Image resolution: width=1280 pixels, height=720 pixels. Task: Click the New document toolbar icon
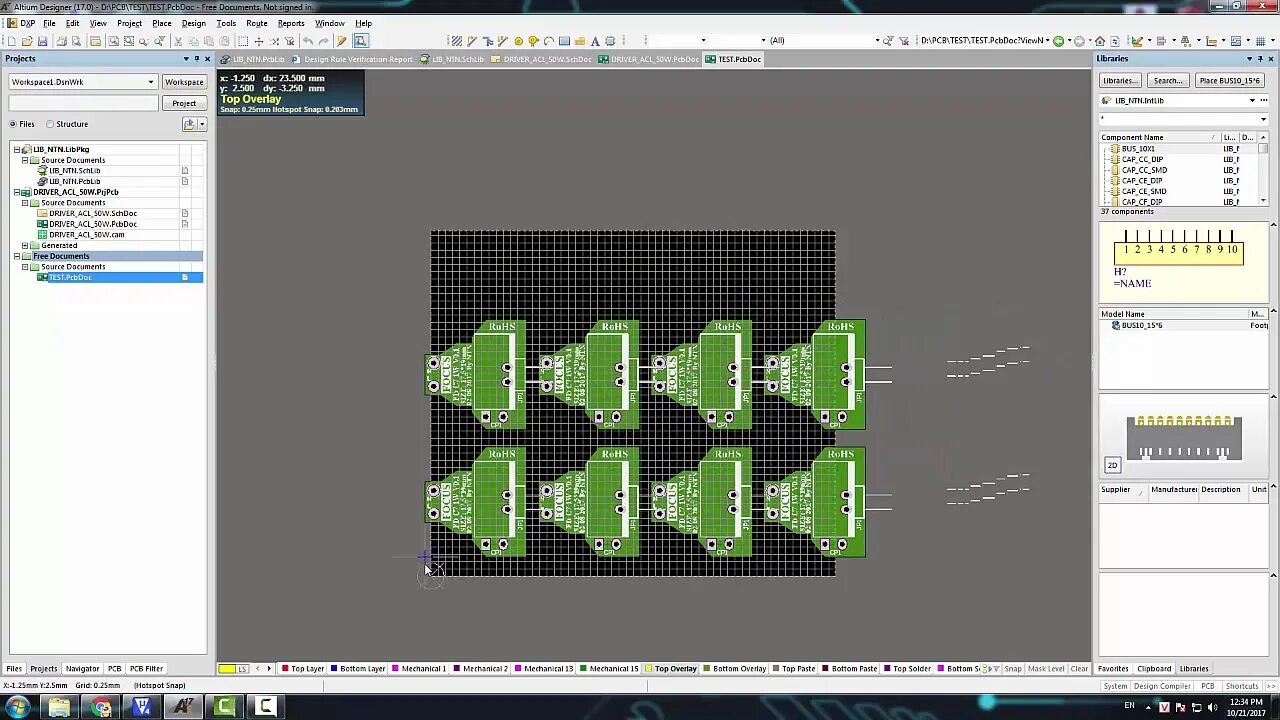(11, 41)
